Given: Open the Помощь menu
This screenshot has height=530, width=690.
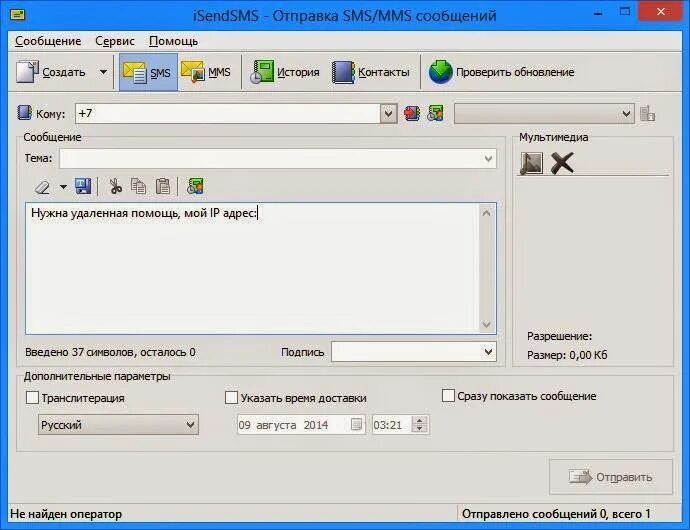Looking at the screenshot, I should [x=173, y=41].
